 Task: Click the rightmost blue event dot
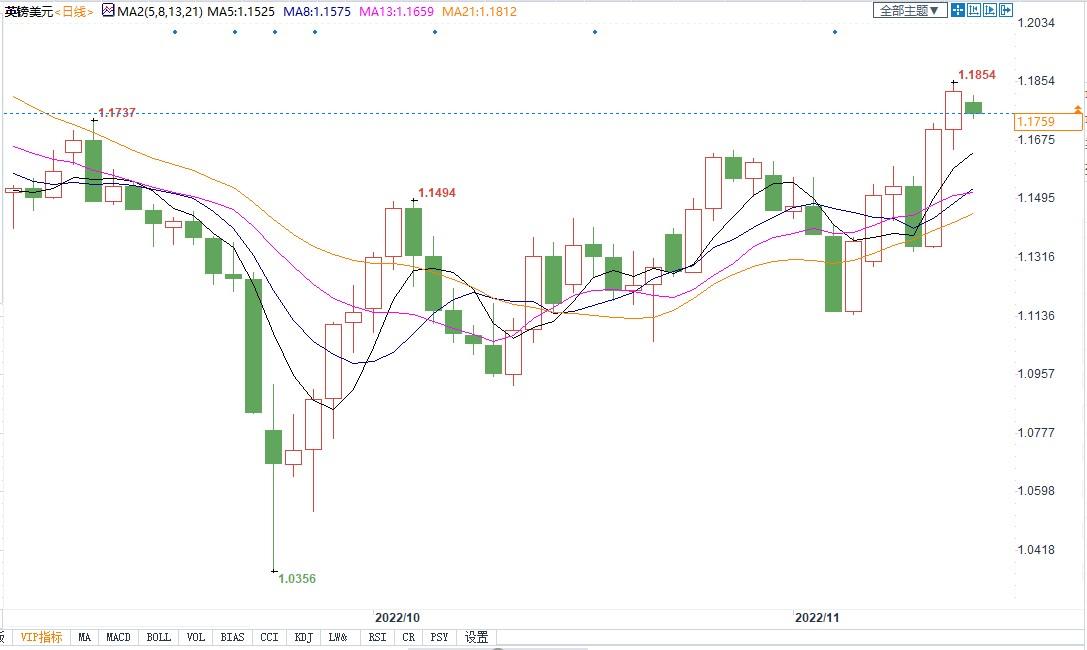[x=835, y=32]
